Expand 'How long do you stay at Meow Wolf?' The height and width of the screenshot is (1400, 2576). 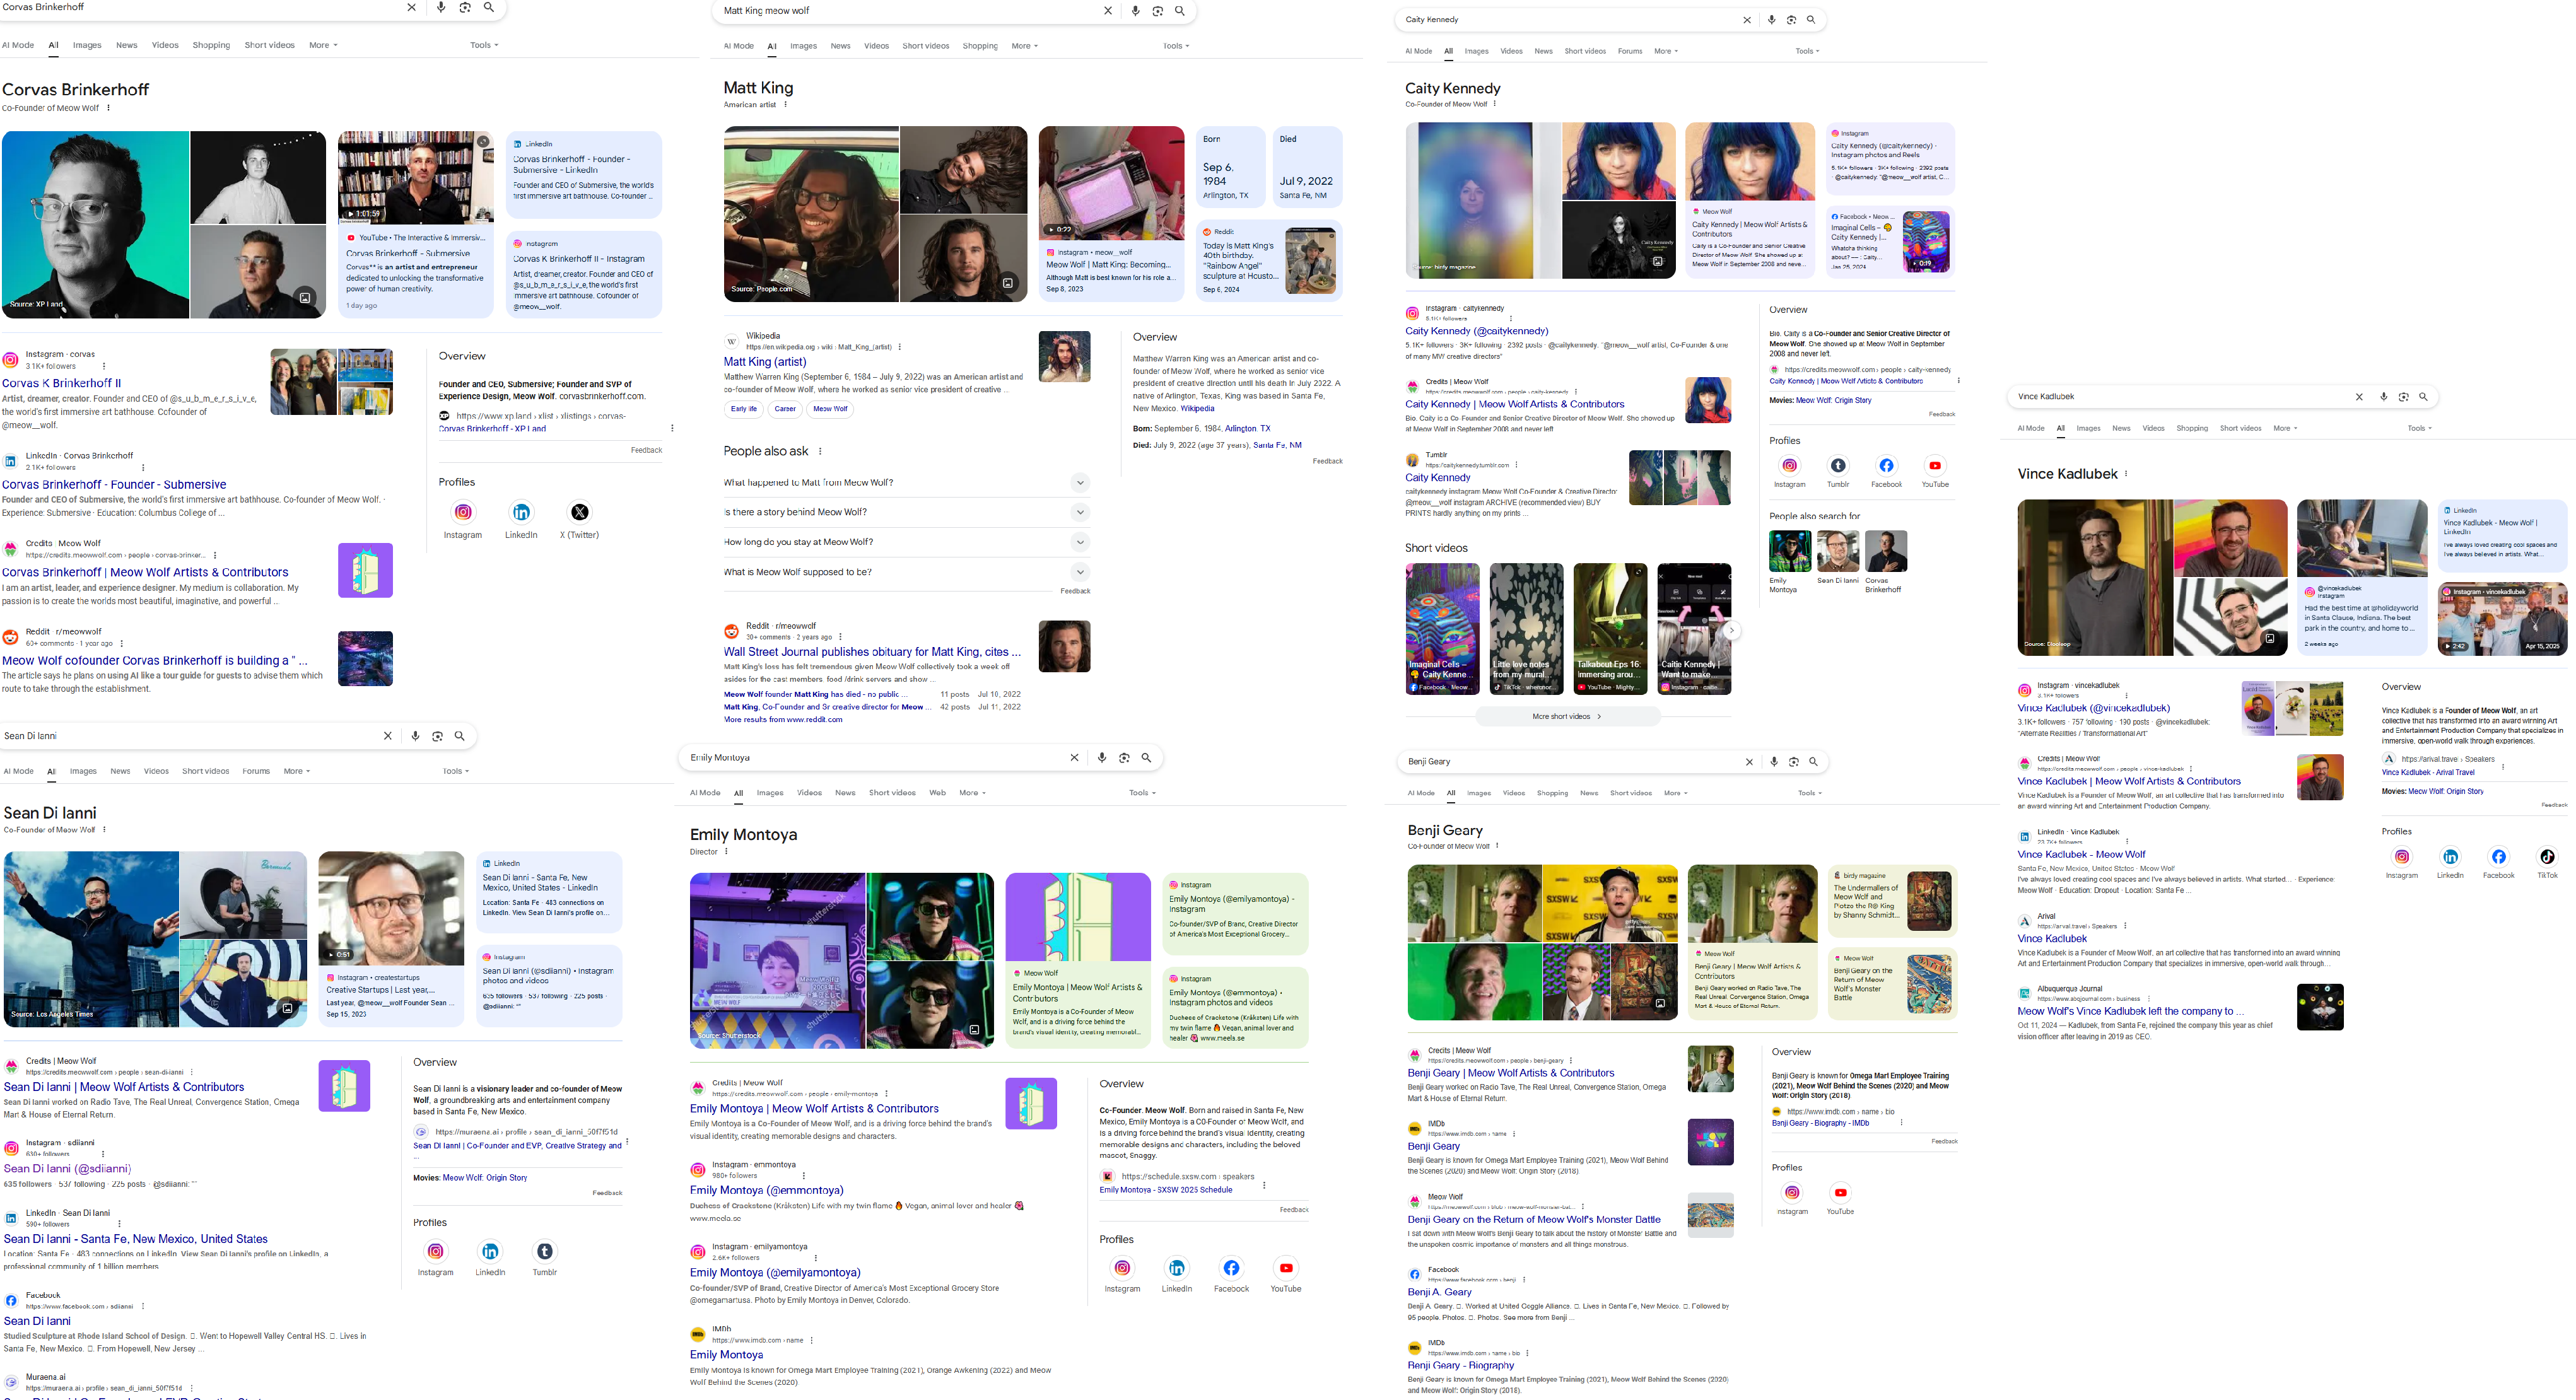[906, 542]
